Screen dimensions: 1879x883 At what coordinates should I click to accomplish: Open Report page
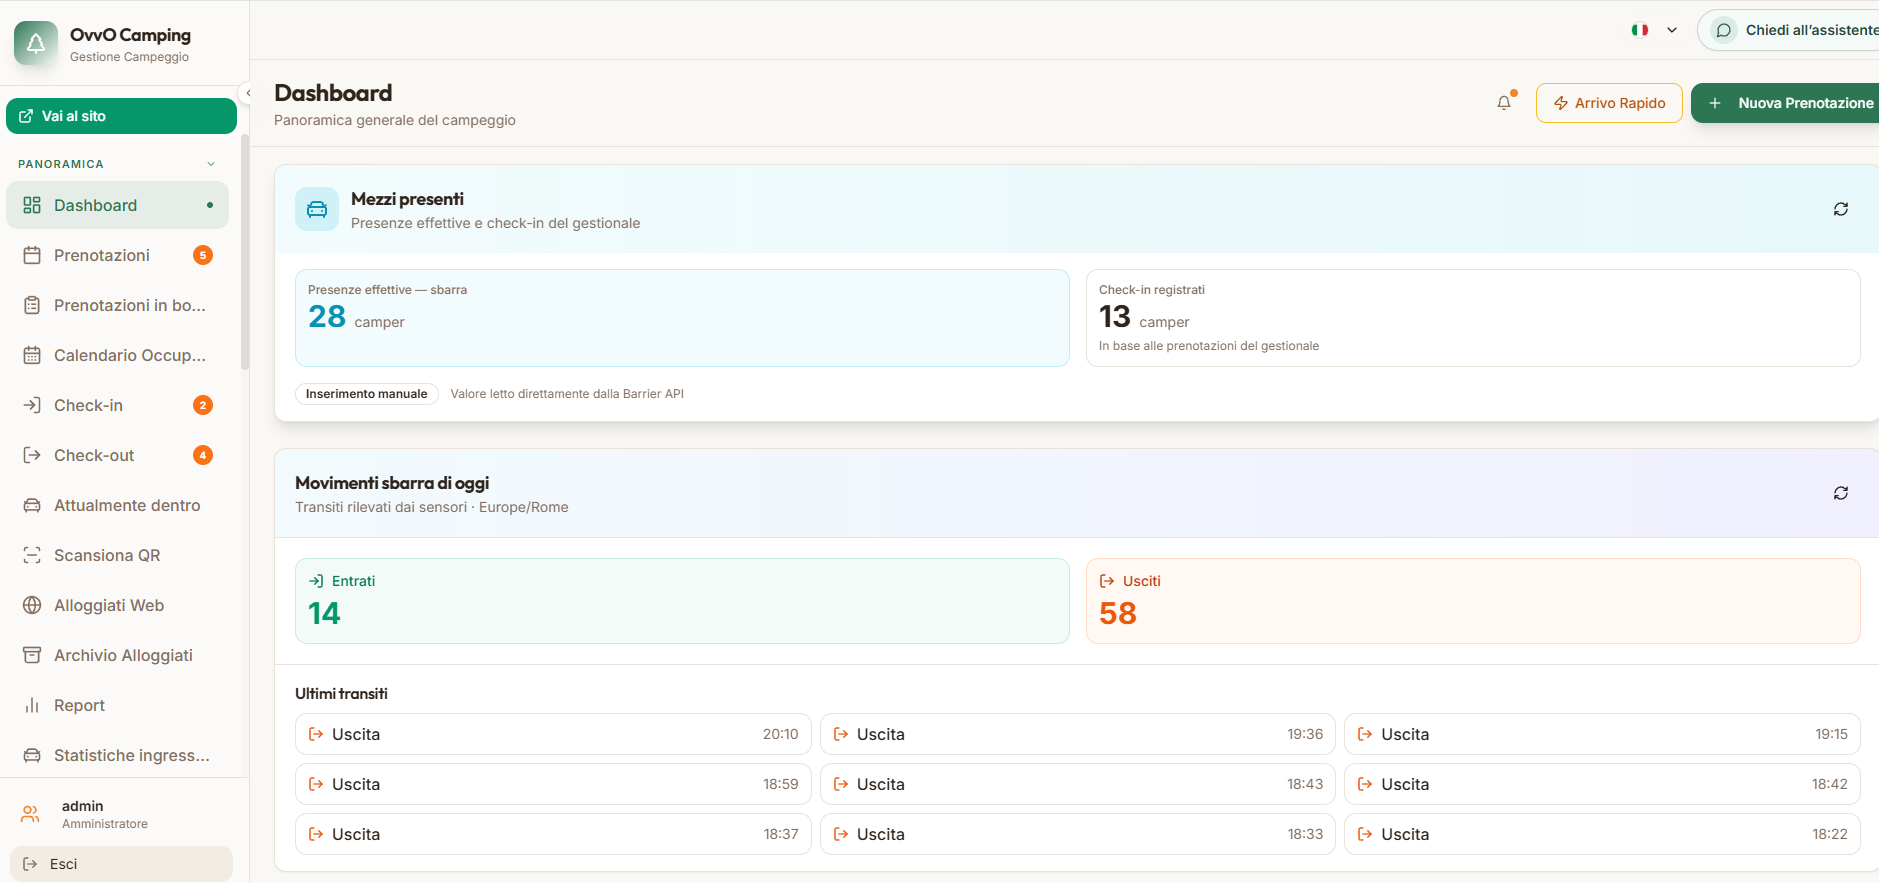click(118, 705)
